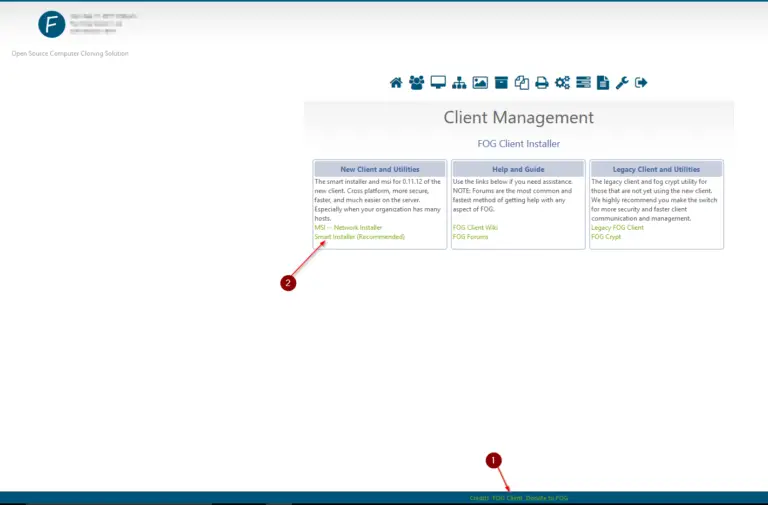The image size is (768, 505).
Task: Go to the Home dashboard icon
Action: pos(396,83)
